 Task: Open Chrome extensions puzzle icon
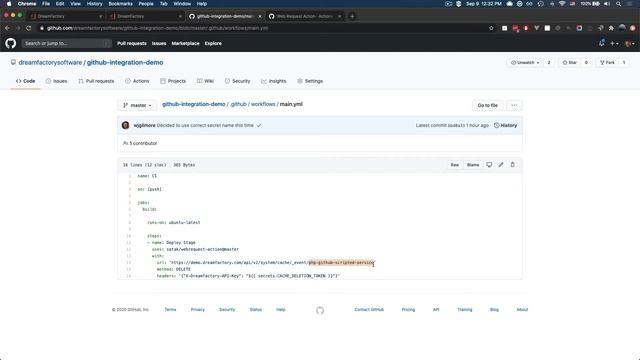click(611, 28)
